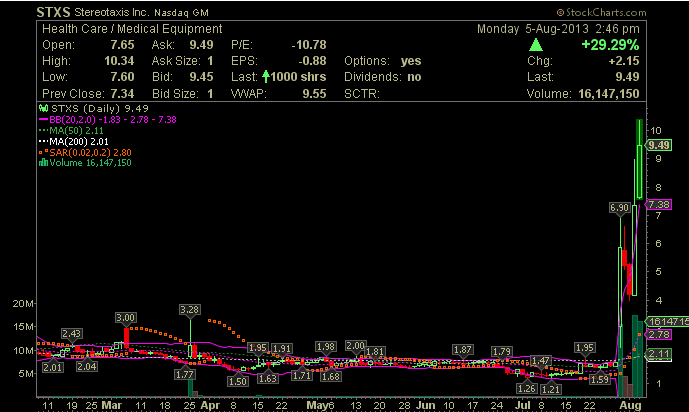The width and height of the screenshot is (689, 412).
Task: Click the green MA(50) 2.11 legend entry
Action: [x=71, y=130]
